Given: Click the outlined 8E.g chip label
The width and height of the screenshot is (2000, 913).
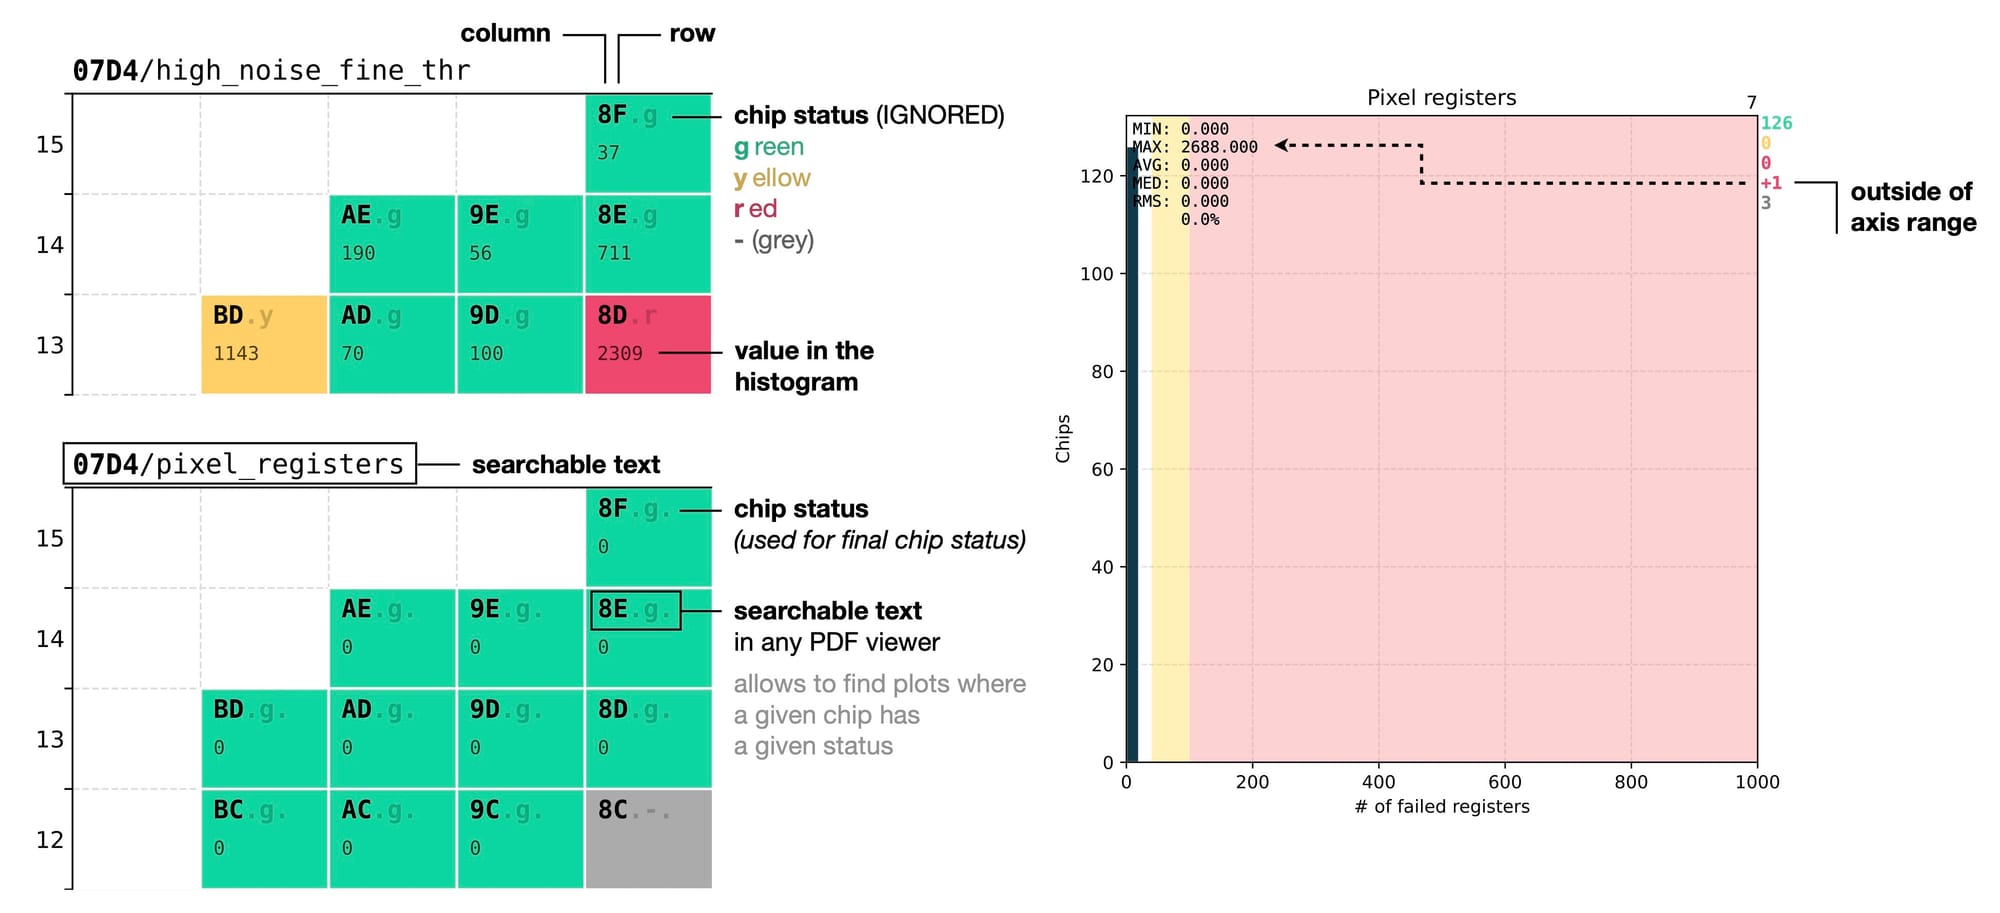Looking at the screenshot, I should coord(635,610).
